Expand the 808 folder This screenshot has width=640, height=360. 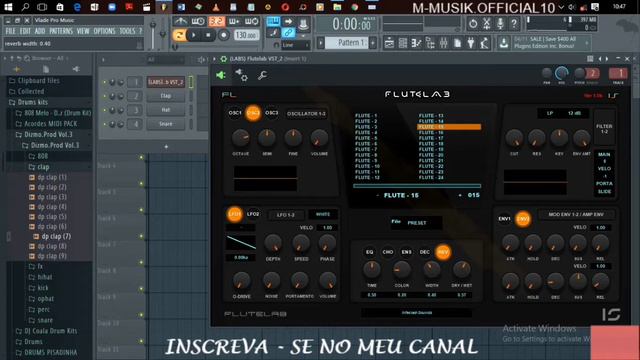pos(38,156)
